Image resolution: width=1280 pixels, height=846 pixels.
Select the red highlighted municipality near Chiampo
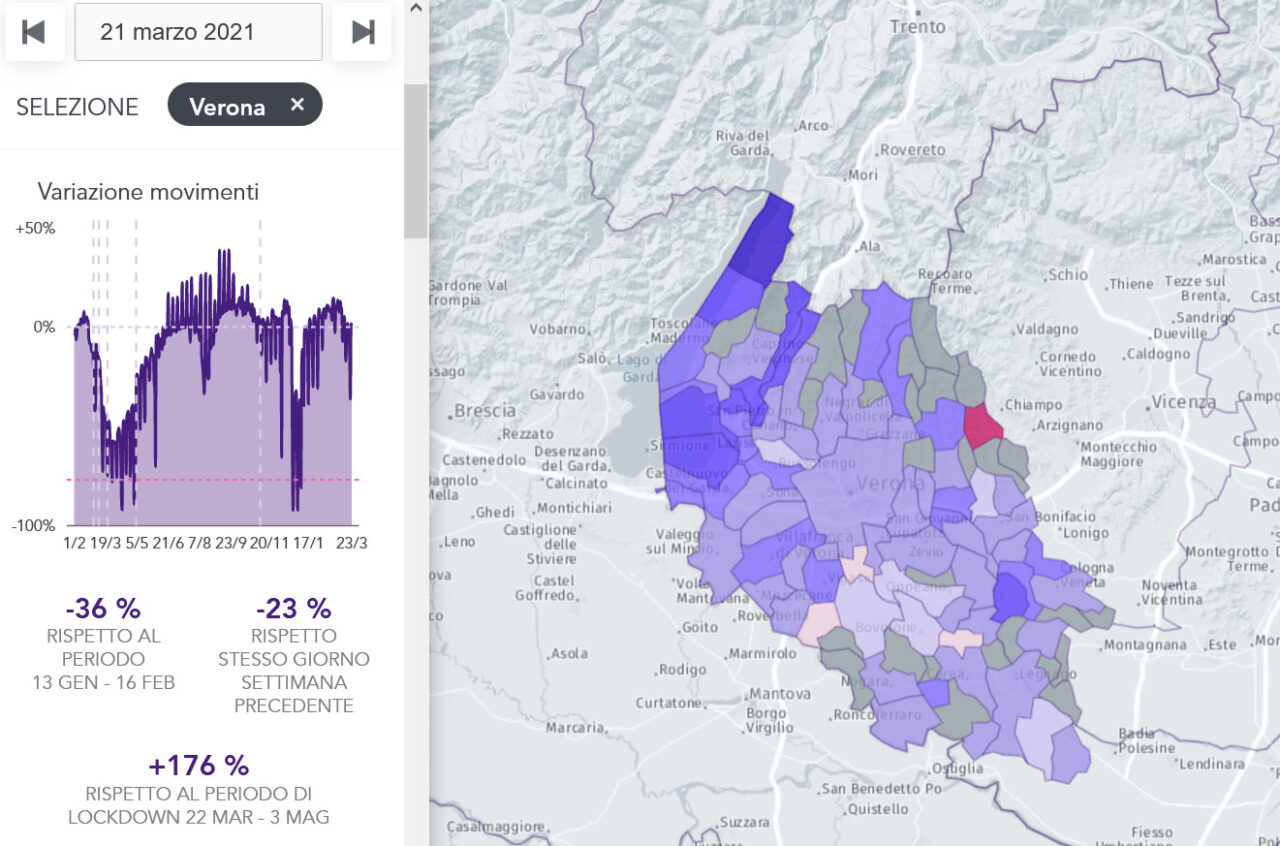point(982,426)
